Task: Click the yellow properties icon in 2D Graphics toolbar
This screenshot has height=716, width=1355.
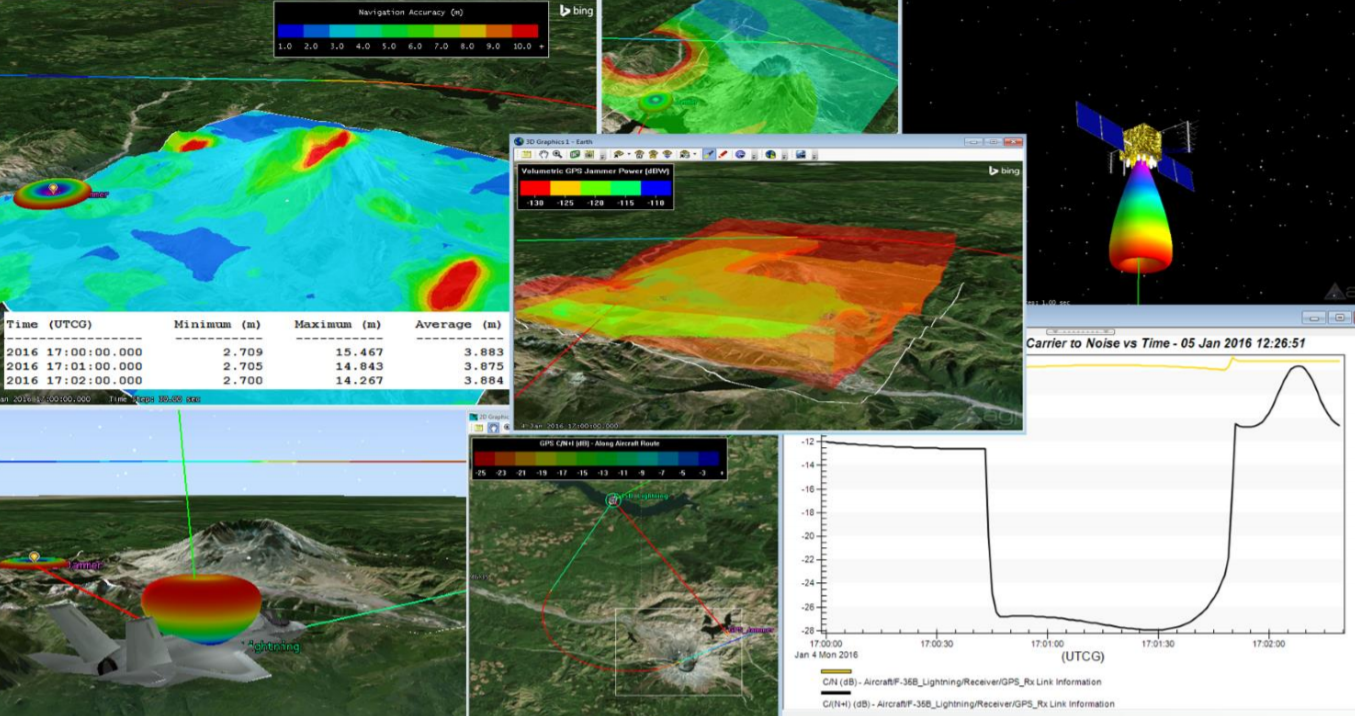Action: [479, 427]
